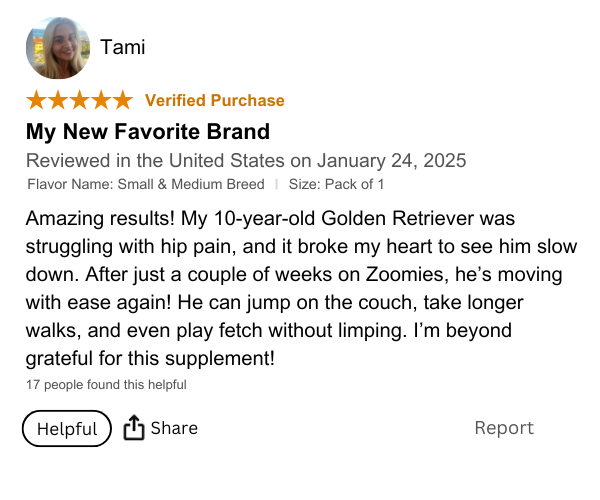600x500 pixels.
Task: Click the Flavor Name Small & Medium Breed text
Action: 146,184
